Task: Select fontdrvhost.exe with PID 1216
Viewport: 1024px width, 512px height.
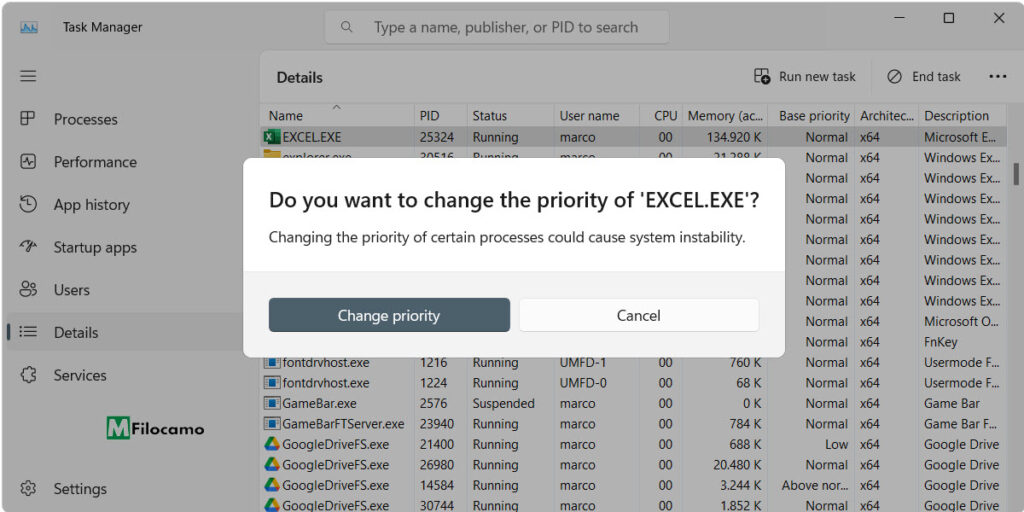Action: pyautogui.click(x=633, y=362)
